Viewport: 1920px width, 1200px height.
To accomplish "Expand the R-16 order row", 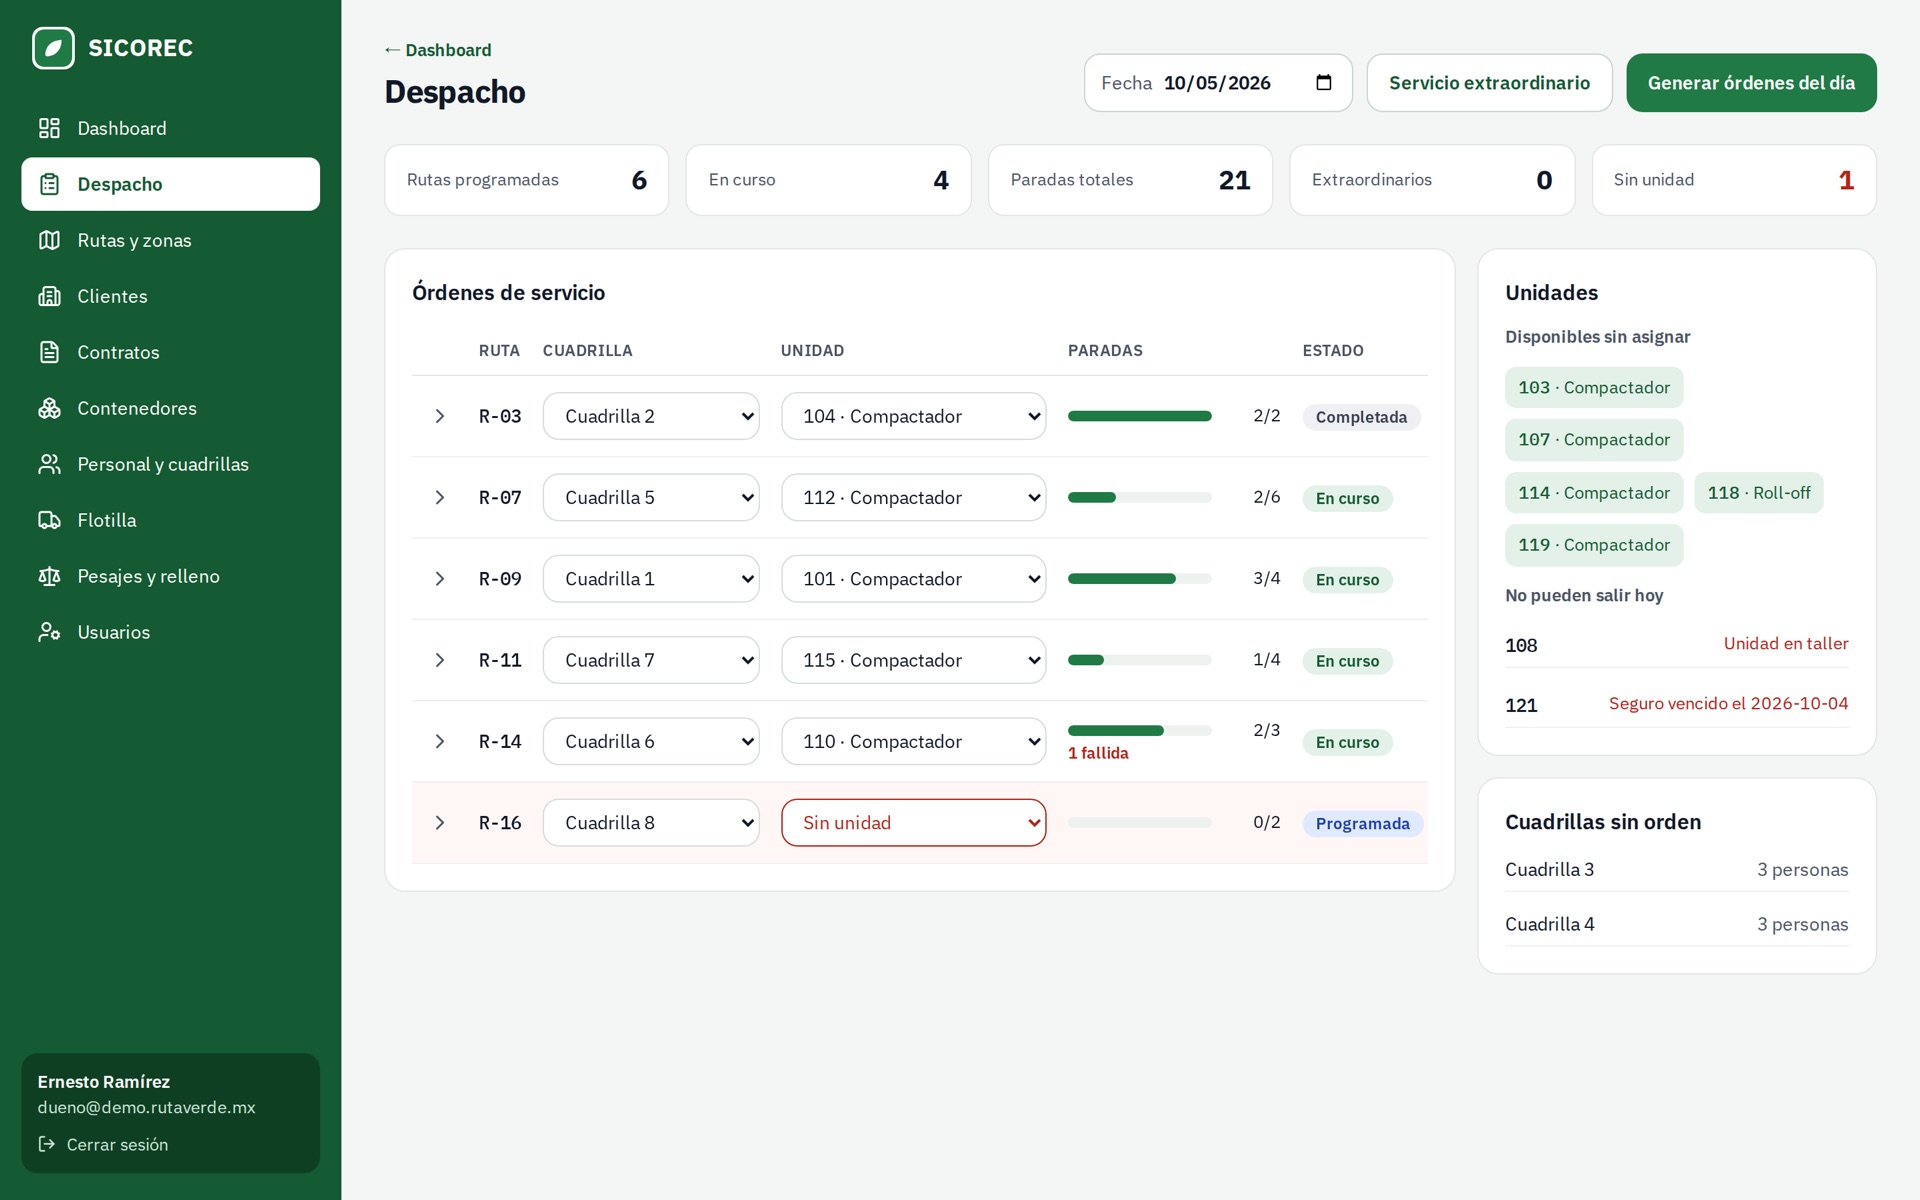I will [x=439, y=823].
